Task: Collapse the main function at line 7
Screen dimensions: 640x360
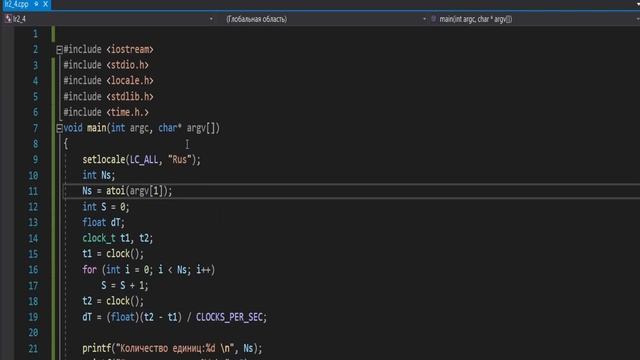Action: point(59,129)
